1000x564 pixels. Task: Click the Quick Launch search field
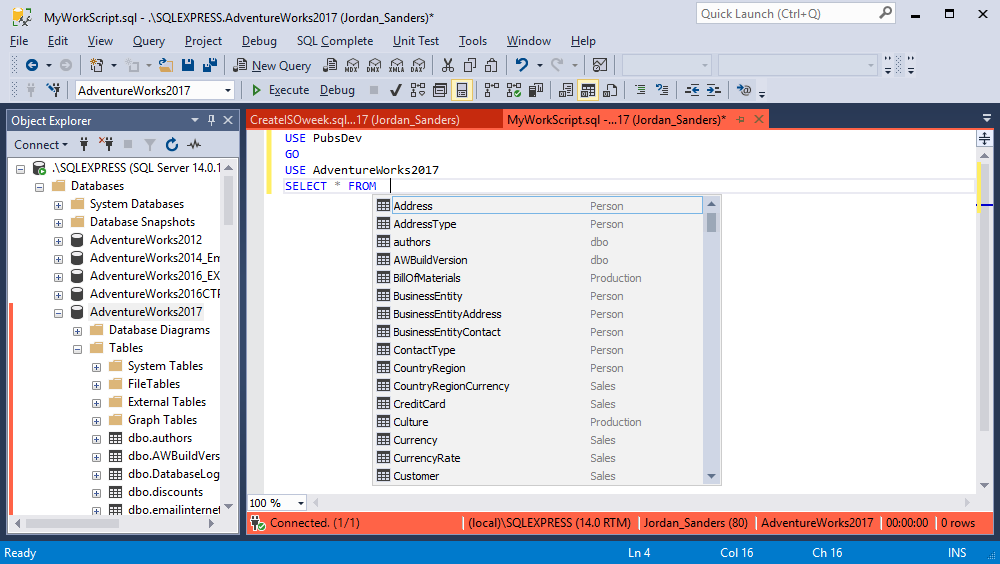click(x=796, y=13)
